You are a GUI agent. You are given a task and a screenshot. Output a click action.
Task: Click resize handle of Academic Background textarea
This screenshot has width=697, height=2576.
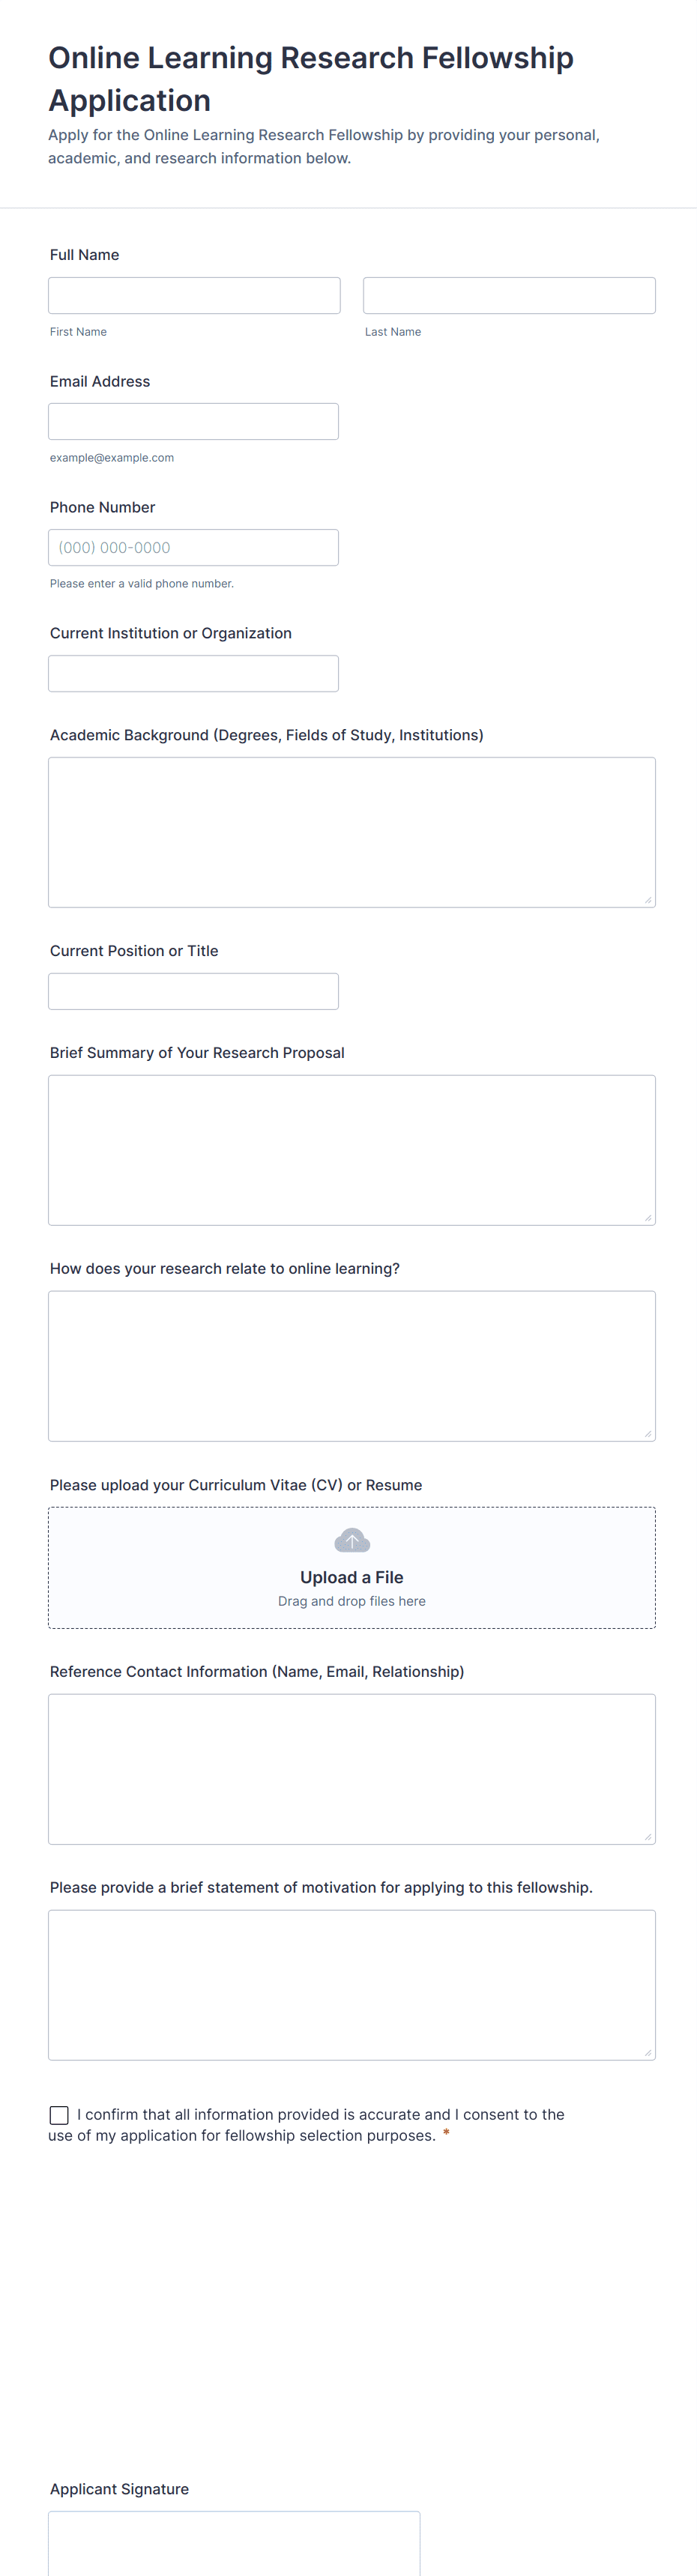click(x=648, y=900)
